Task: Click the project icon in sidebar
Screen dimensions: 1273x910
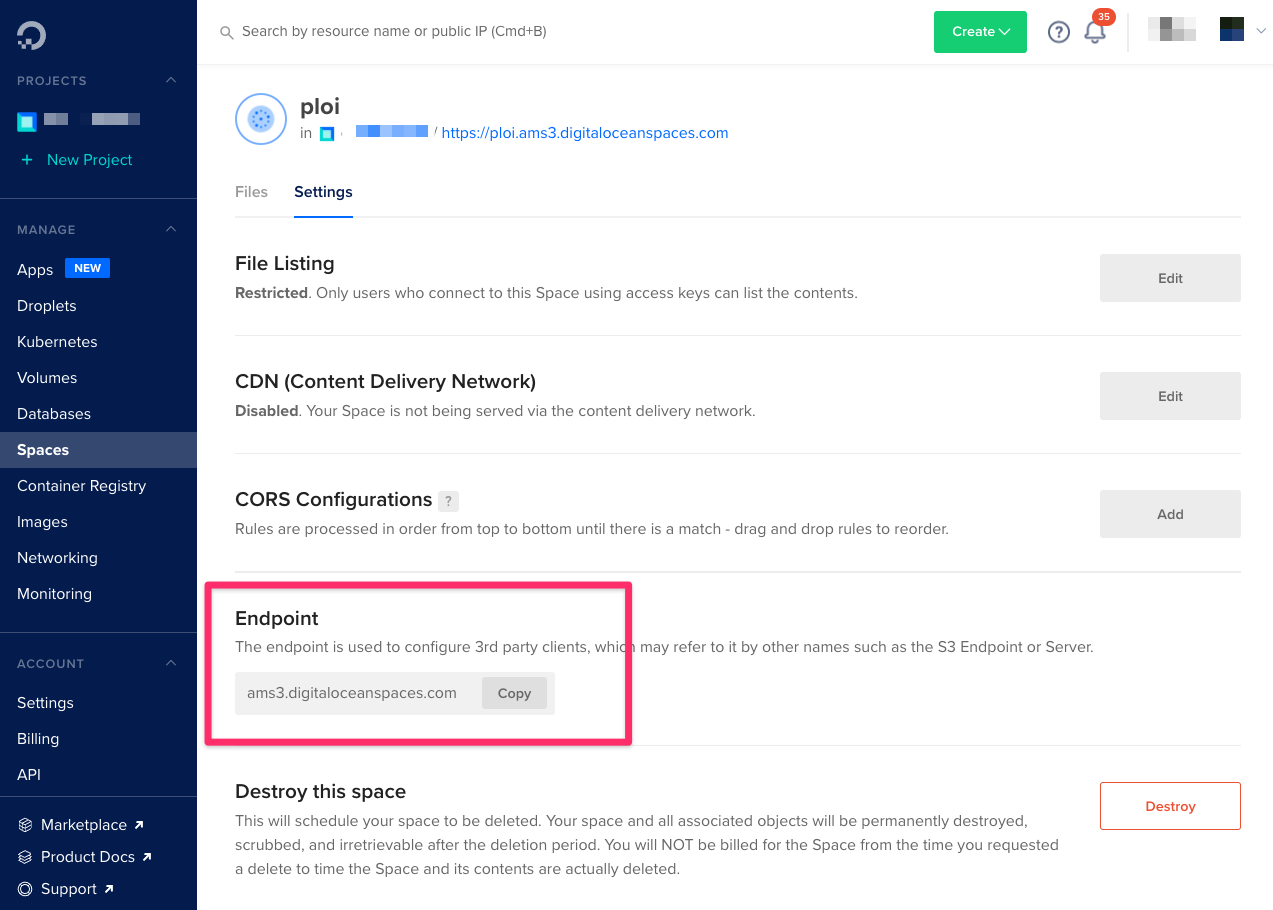Action: point(27,122)
